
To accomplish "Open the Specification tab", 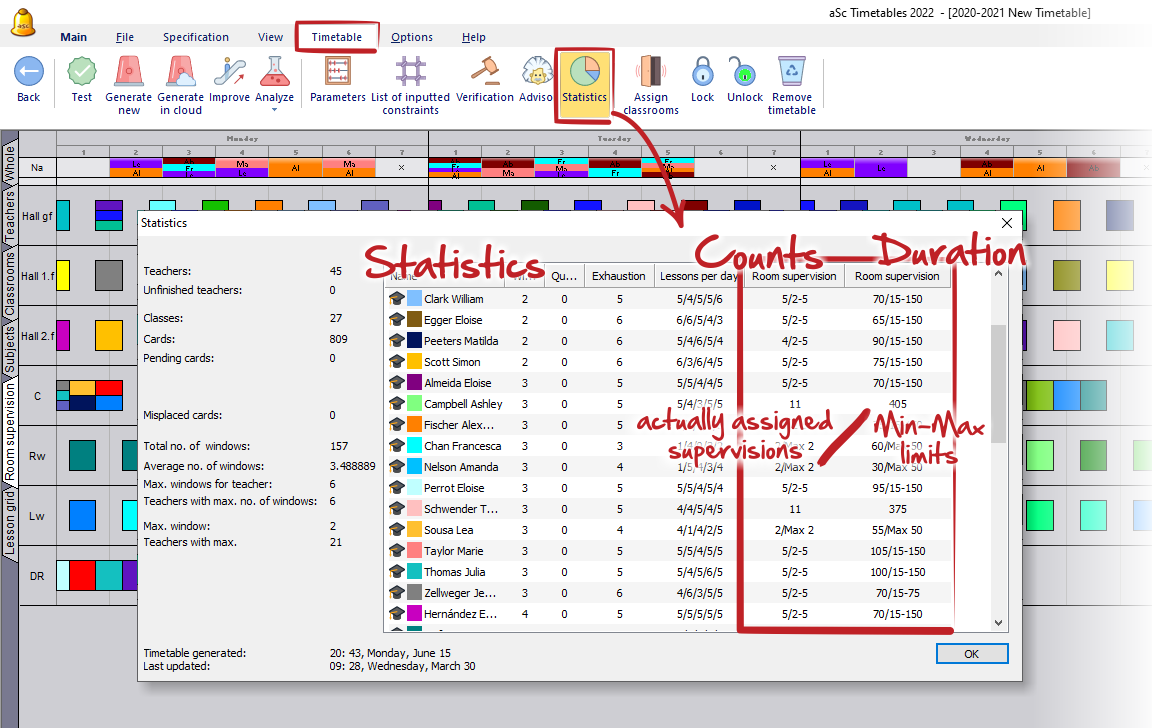I will (195, 37).
